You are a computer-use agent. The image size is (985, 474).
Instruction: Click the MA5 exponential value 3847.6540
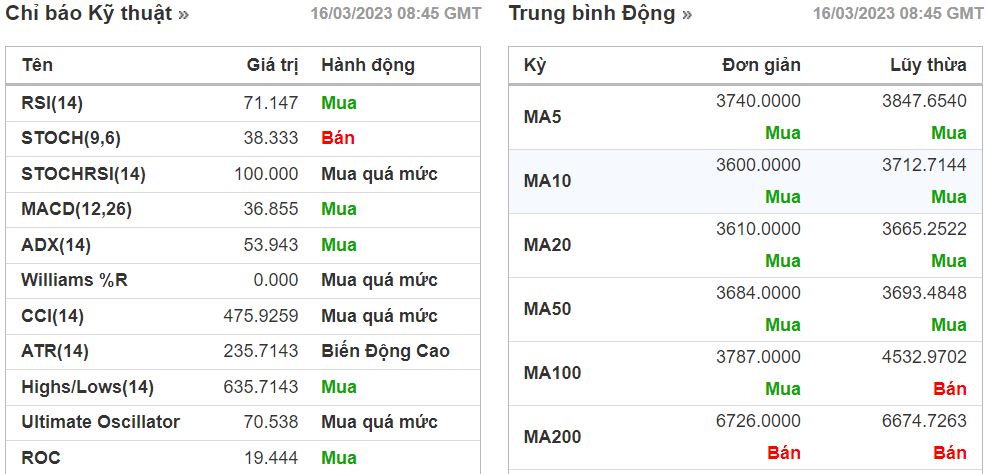[x=924, y=101]
